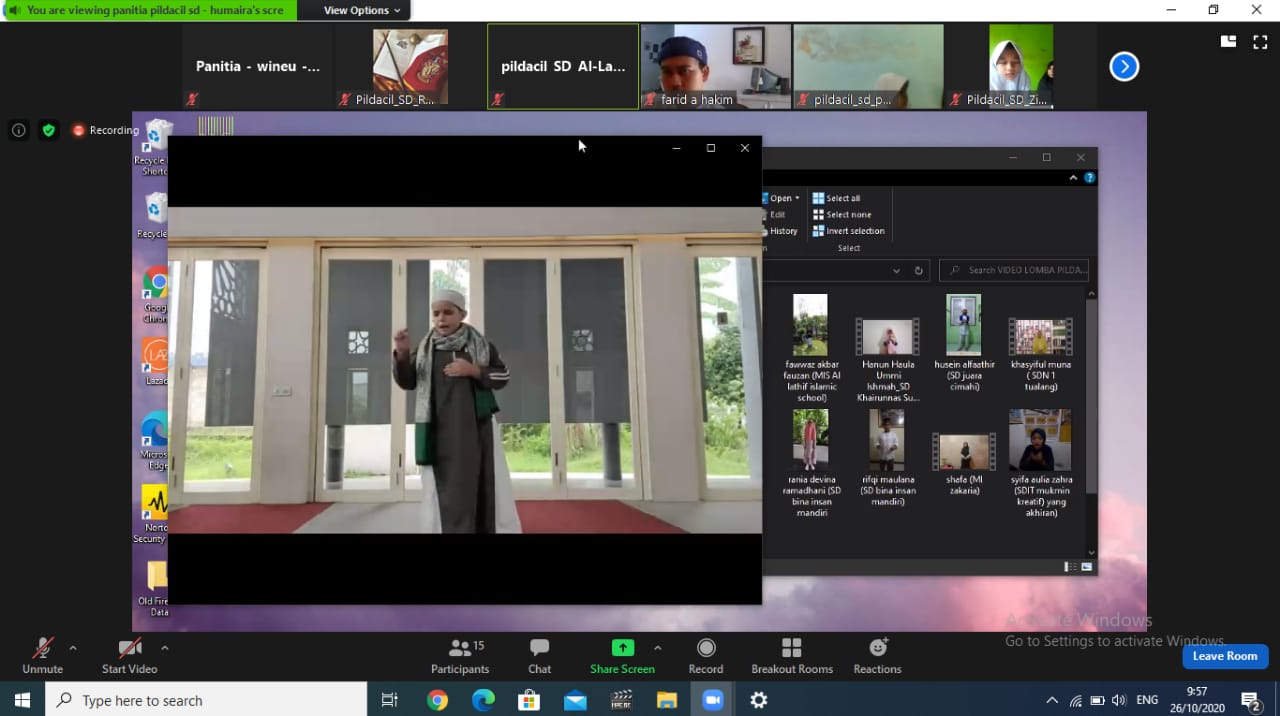The image size is (1280, 716).
Task: Select the Panitia - wineu participant tile
Action: (258, 67)
